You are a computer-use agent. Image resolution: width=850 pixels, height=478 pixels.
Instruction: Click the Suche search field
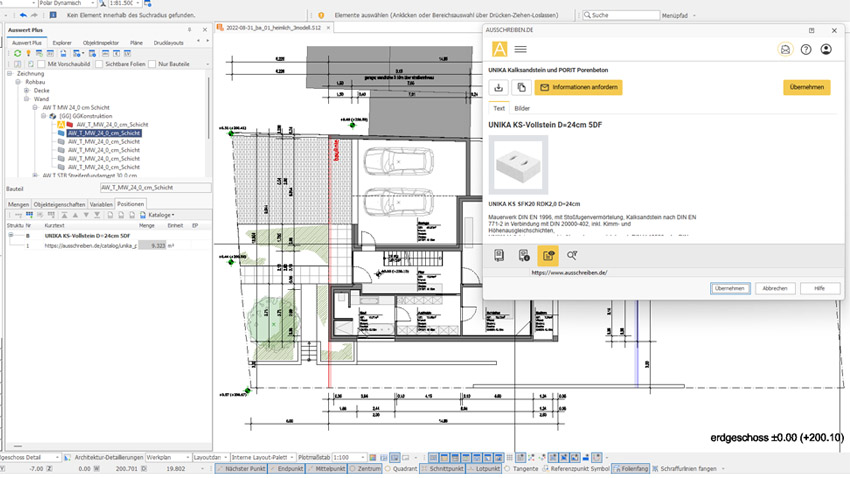(x=621, y=15)
